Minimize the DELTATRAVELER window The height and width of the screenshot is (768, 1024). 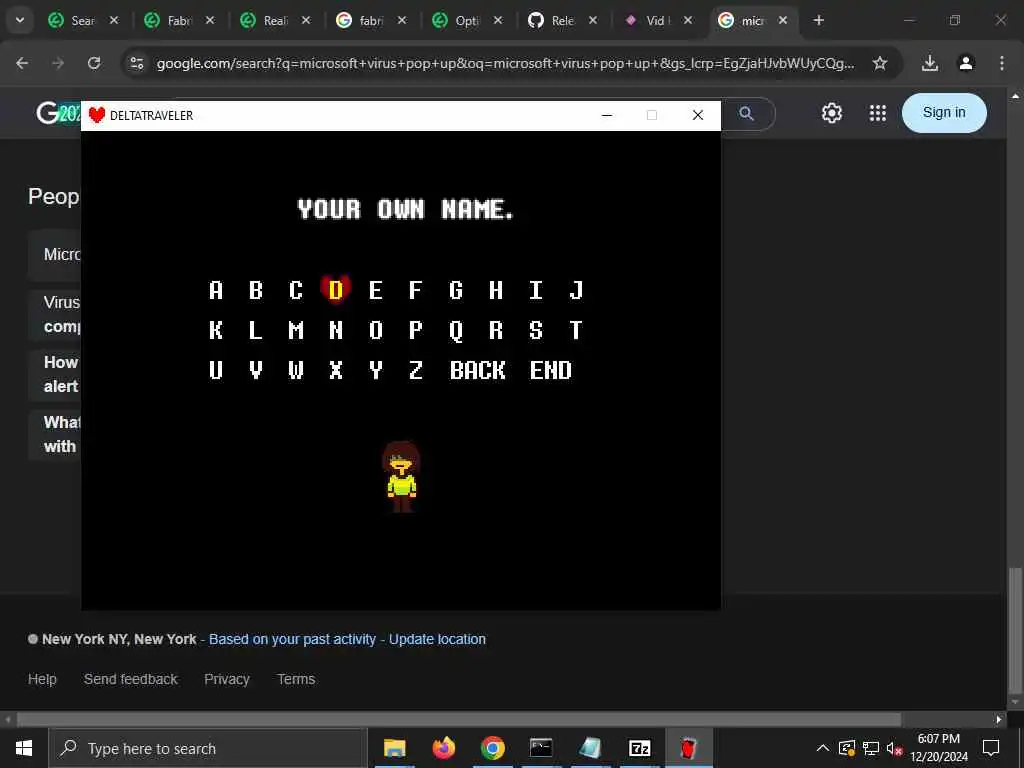pyautogui.click(x=607, y=115)
